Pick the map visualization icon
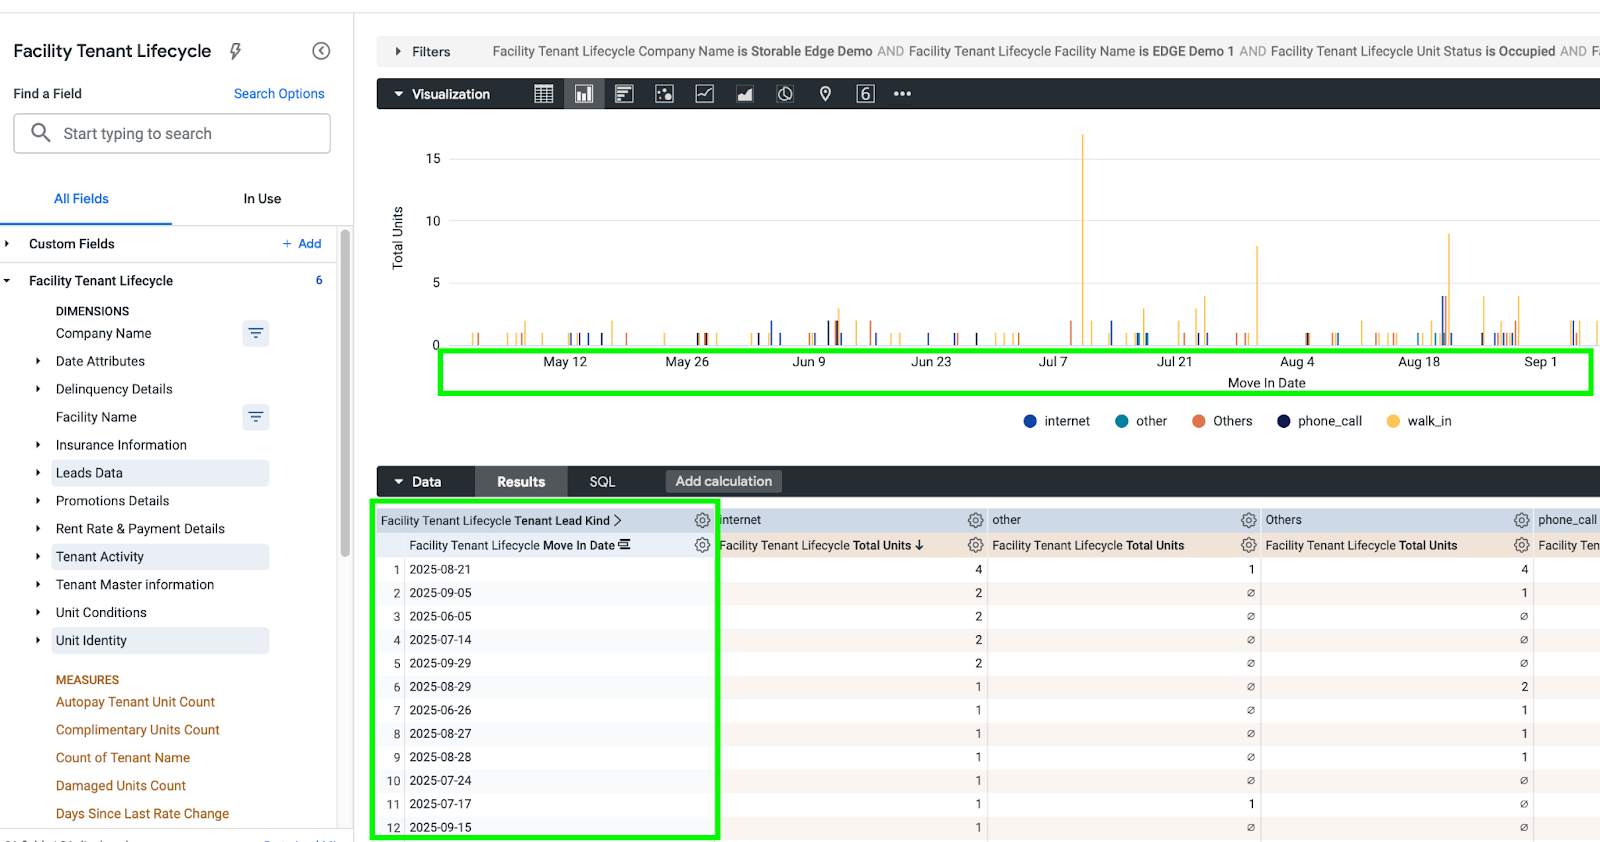Viewport: 1600px width, 842px height. [825, 94]
